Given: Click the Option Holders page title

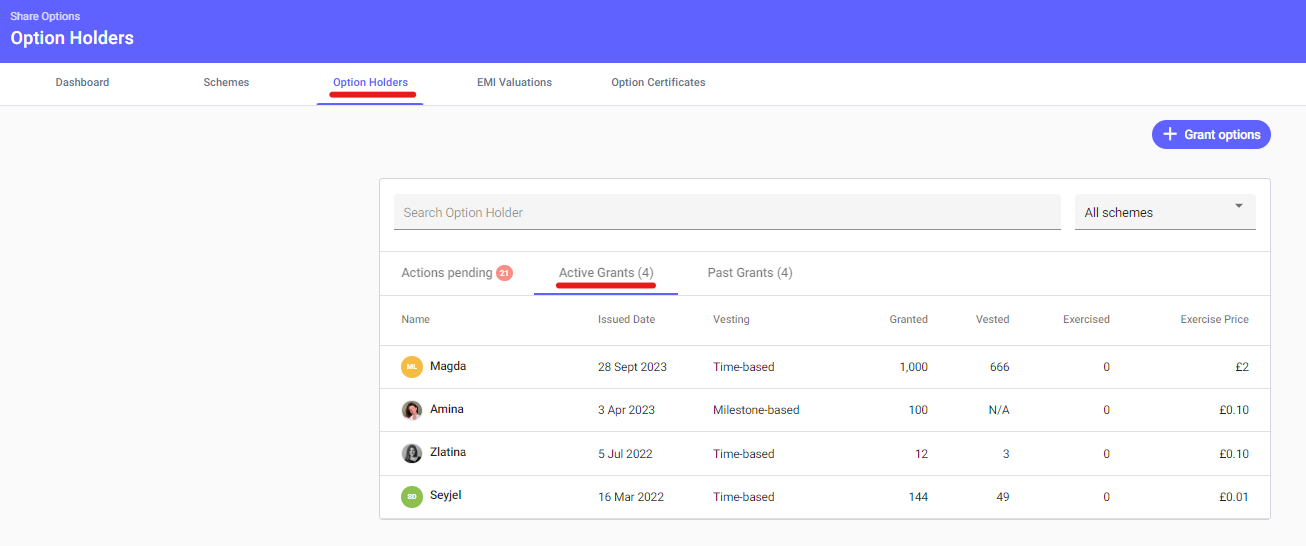Looking at the screenshot, I should pyautogui.click(x=72, y=39).
